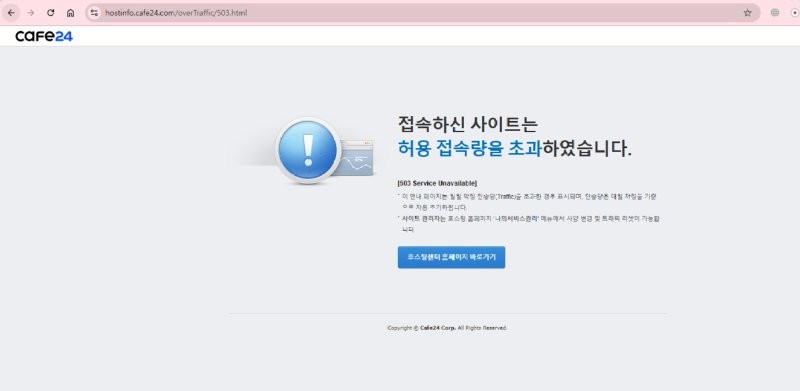This screenshot has height=391, width=800.
Task: Click the blue text '허용 접속량을 초과'
Action: [x=469, y=148]
